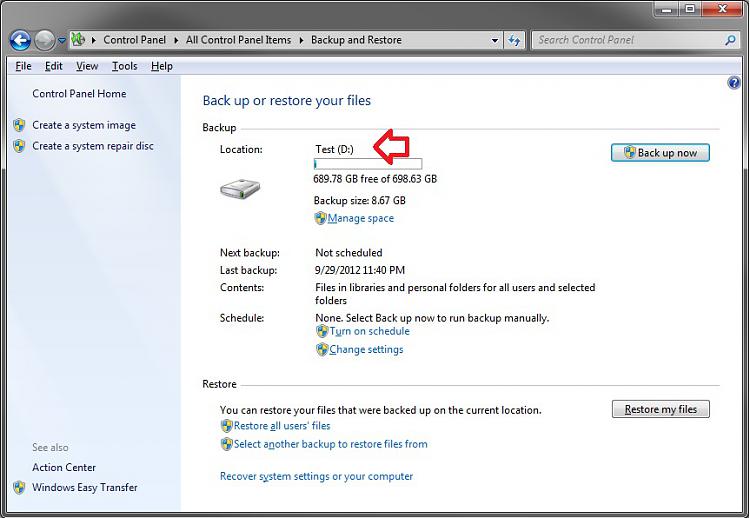Select Backup and Restore breadcrumb
The height and width of the screenshot is (518, 750).
[x=356, y=40]
